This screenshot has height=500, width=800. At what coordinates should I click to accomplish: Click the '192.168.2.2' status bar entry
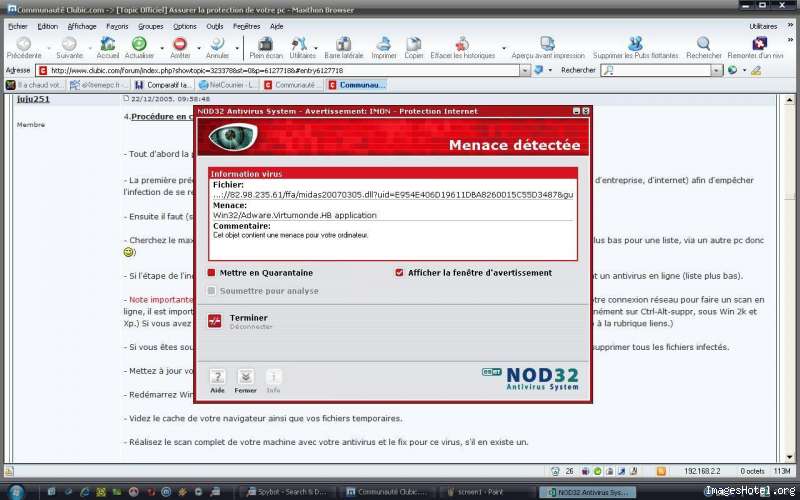coord(703,471)
